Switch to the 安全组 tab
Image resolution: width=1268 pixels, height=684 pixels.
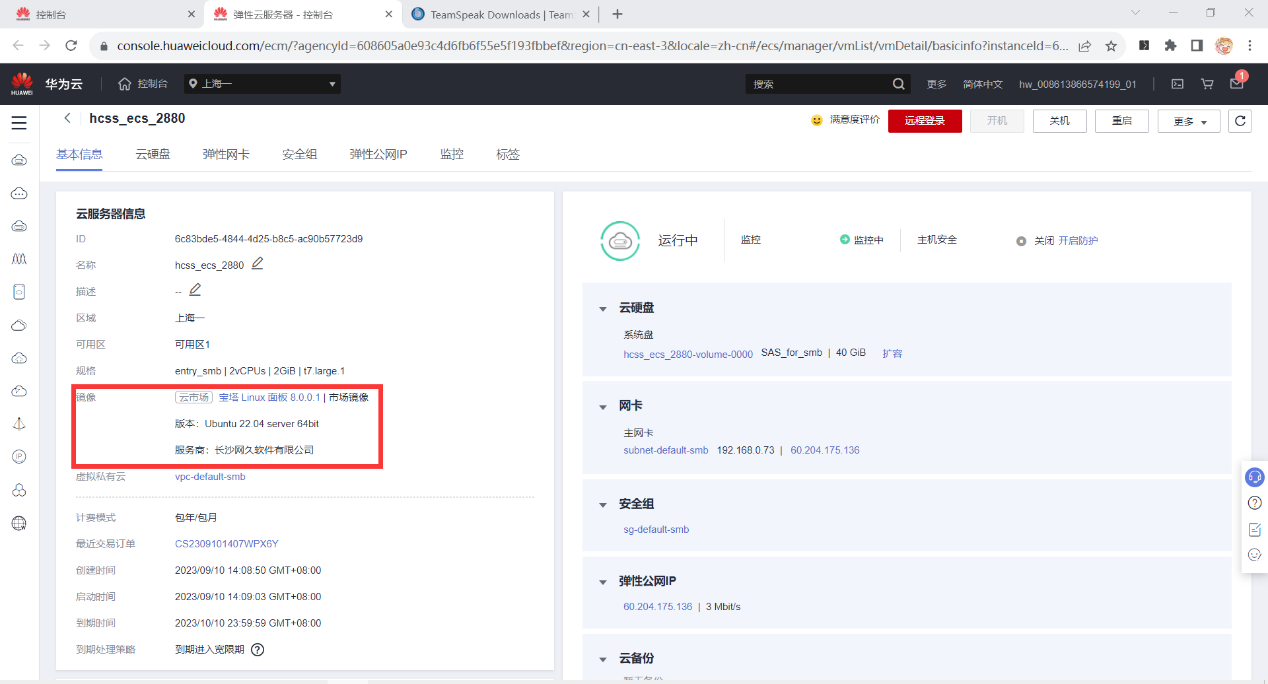pyautogui.click(x=299, y=154)
